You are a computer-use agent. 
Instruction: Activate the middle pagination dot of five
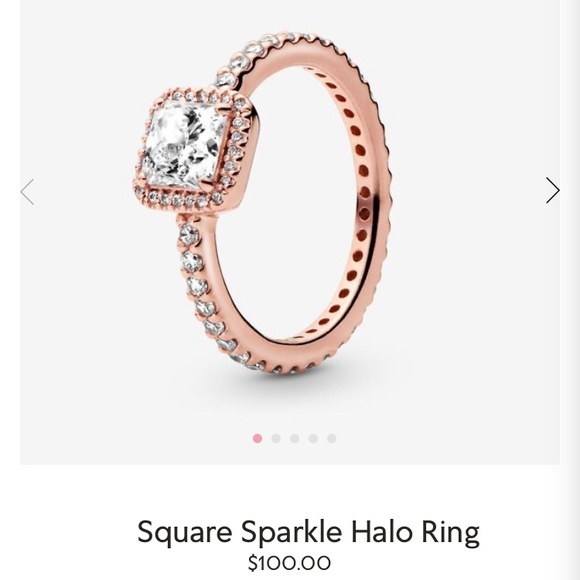[294, 438]
